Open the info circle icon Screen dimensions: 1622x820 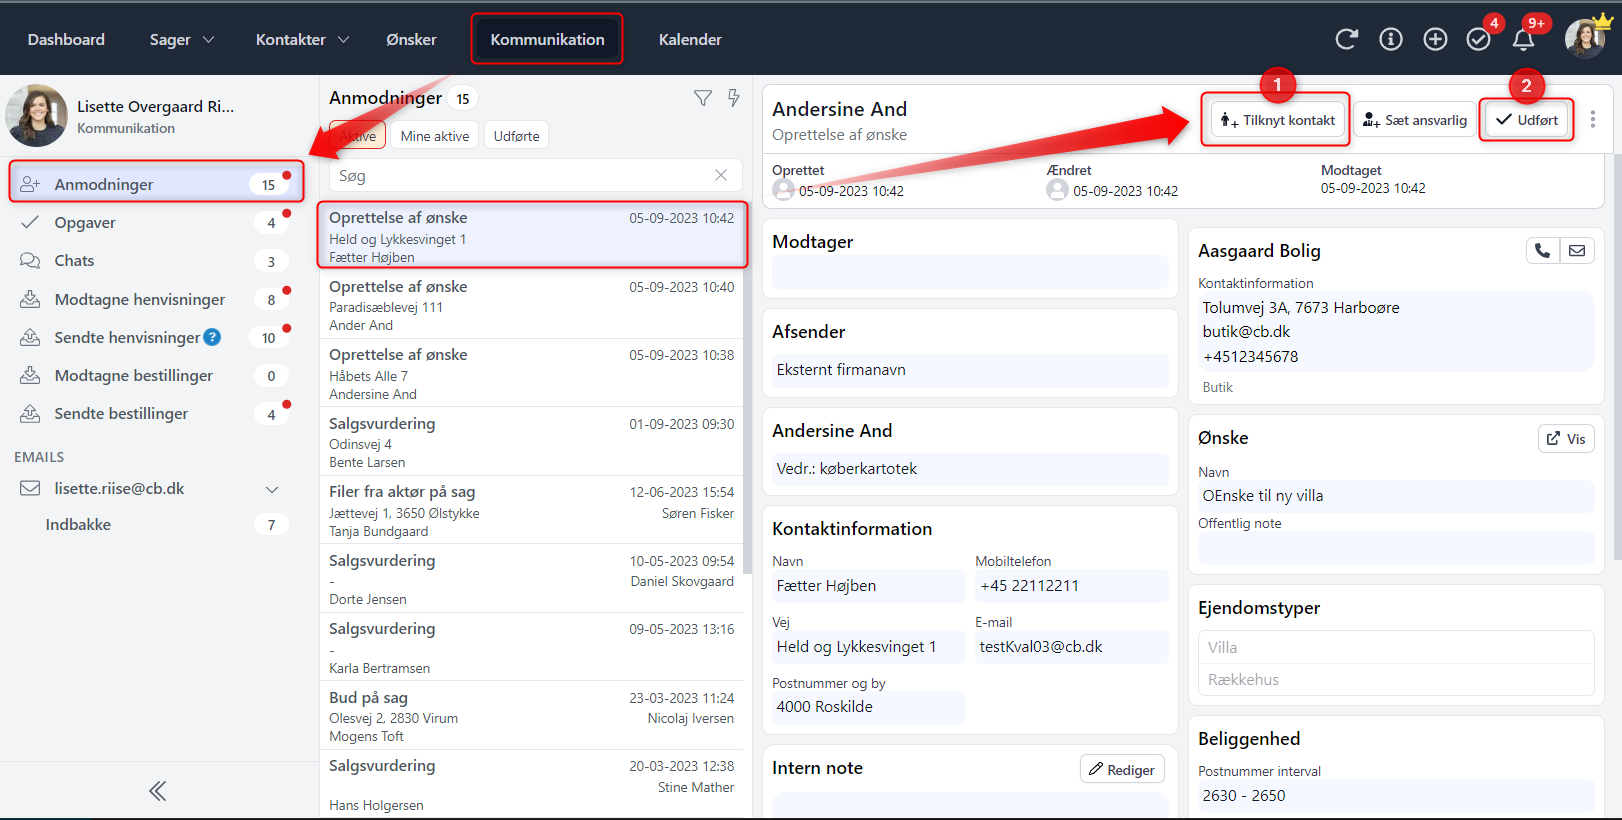(x=1391, y=39)
